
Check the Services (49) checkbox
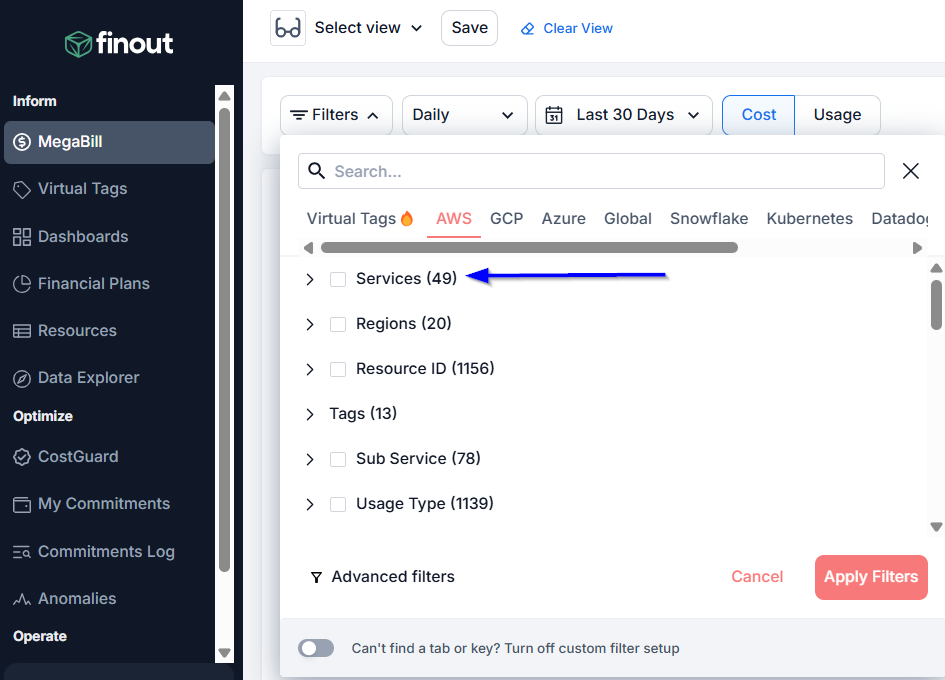pyautogui.click(x=338, y=279)
